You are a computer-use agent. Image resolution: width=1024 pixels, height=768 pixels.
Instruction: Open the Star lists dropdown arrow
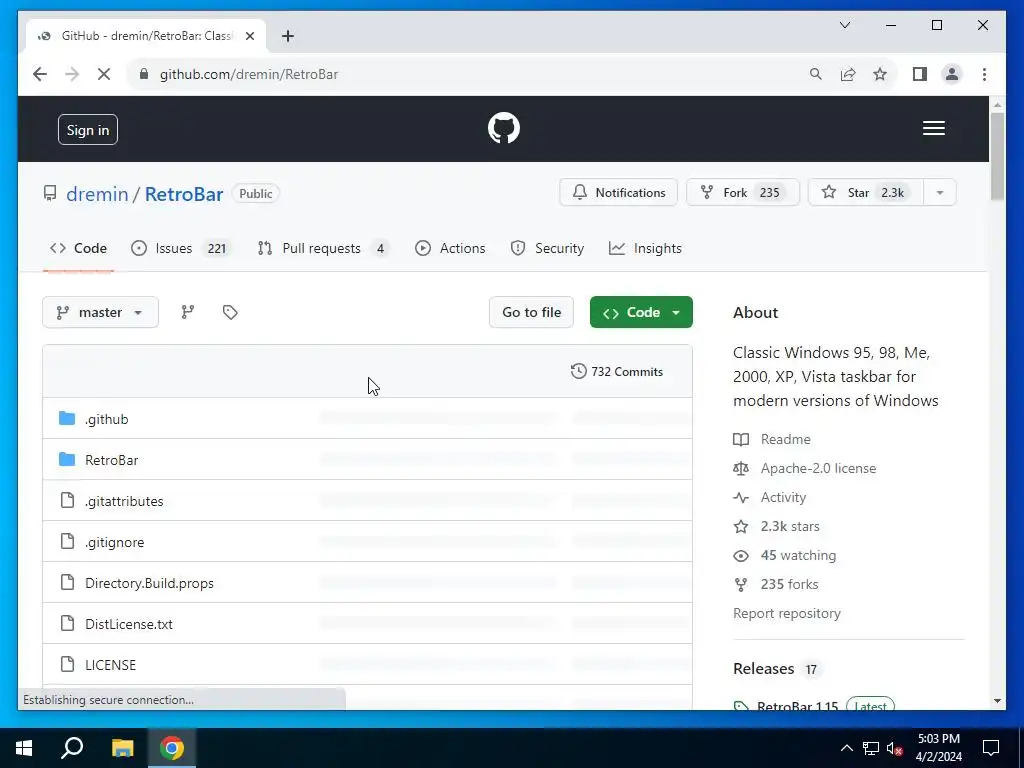pyautogui.click(x=940, y=193)
